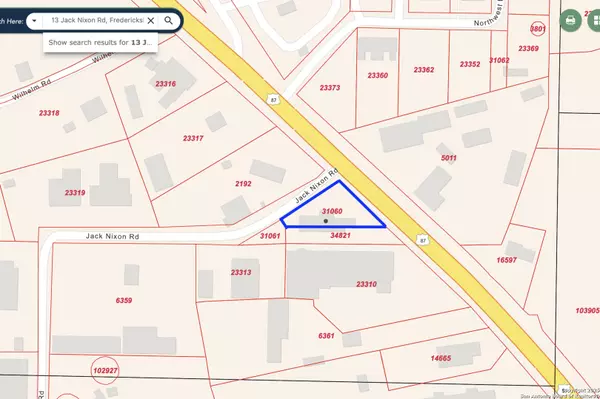Click inside the address search field
600x399 pixels.
click(x=97, y=20)
